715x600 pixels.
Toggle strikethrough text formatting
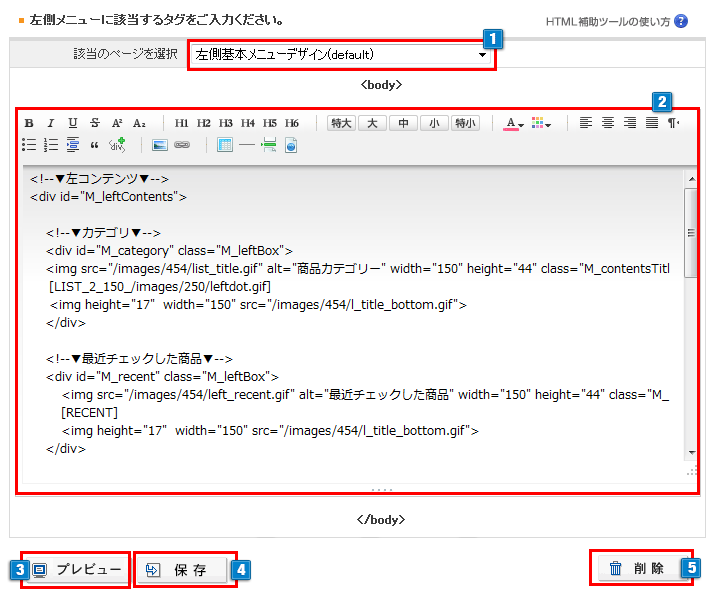pos(95,123)
